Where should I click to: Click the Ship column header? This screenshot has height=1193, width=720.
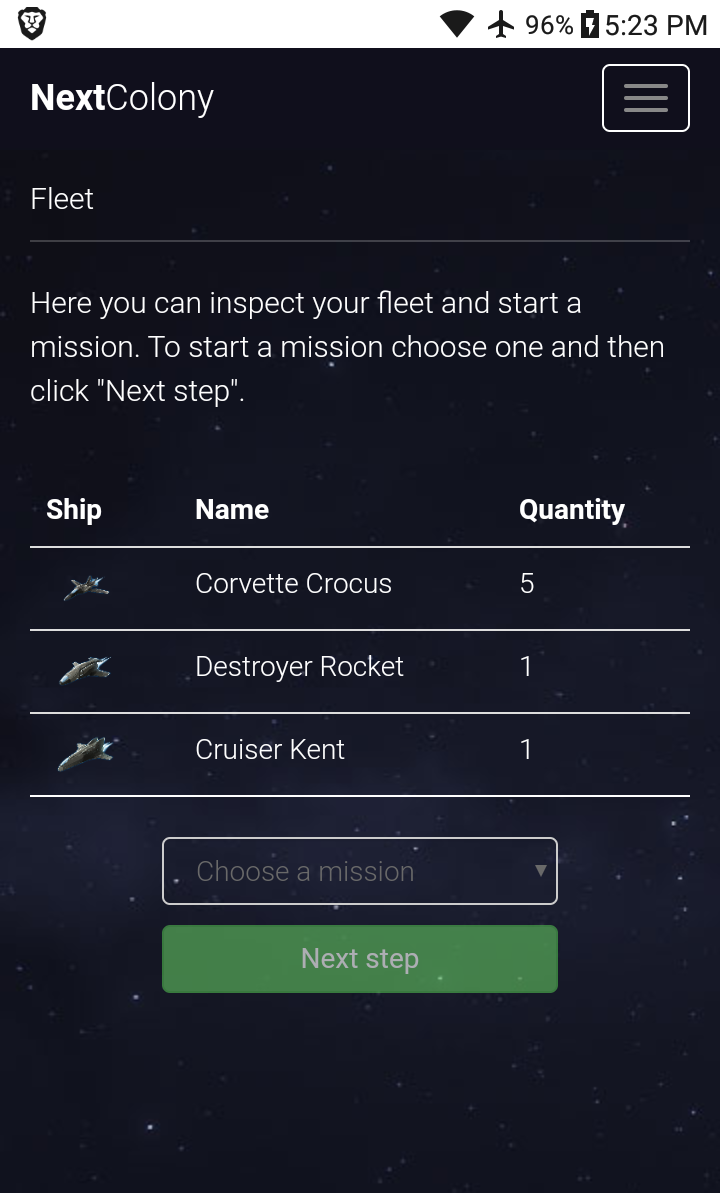coord(74,510)
